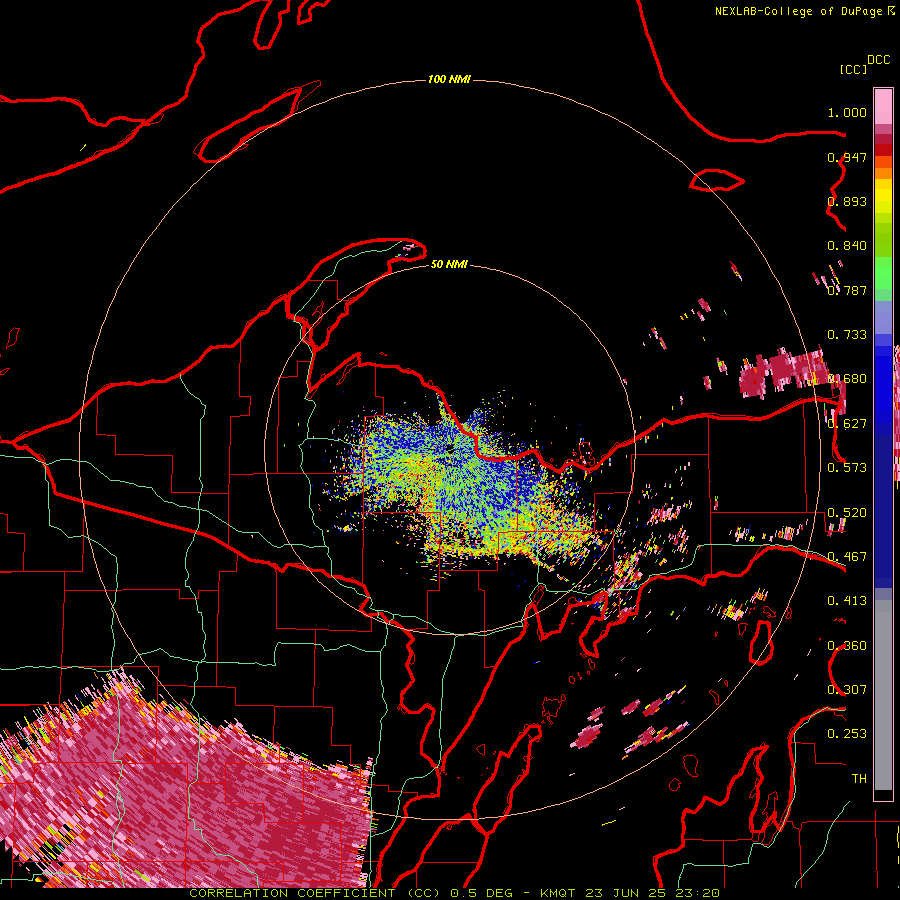The height and width of the screenshot is (900, 900).
Task: Click the bright green segment of color bar
Action: 883,273
